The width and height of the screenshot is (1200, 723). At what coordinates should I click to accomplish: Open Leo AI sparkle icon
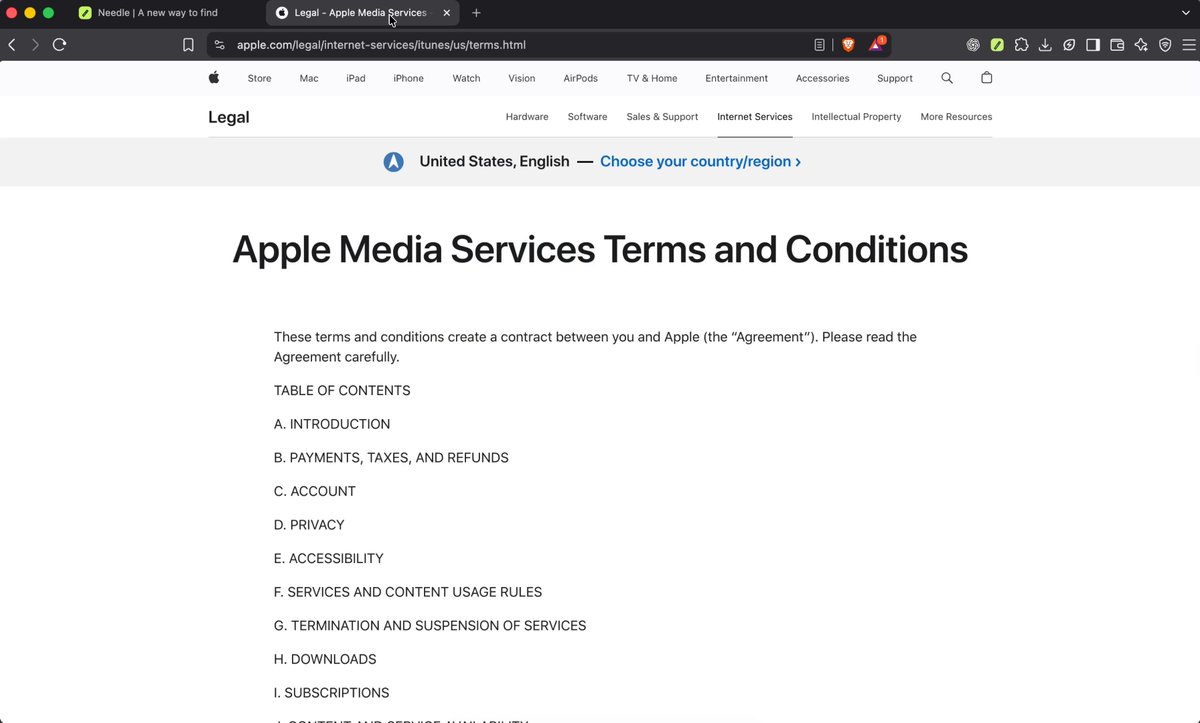[1141, 45]
